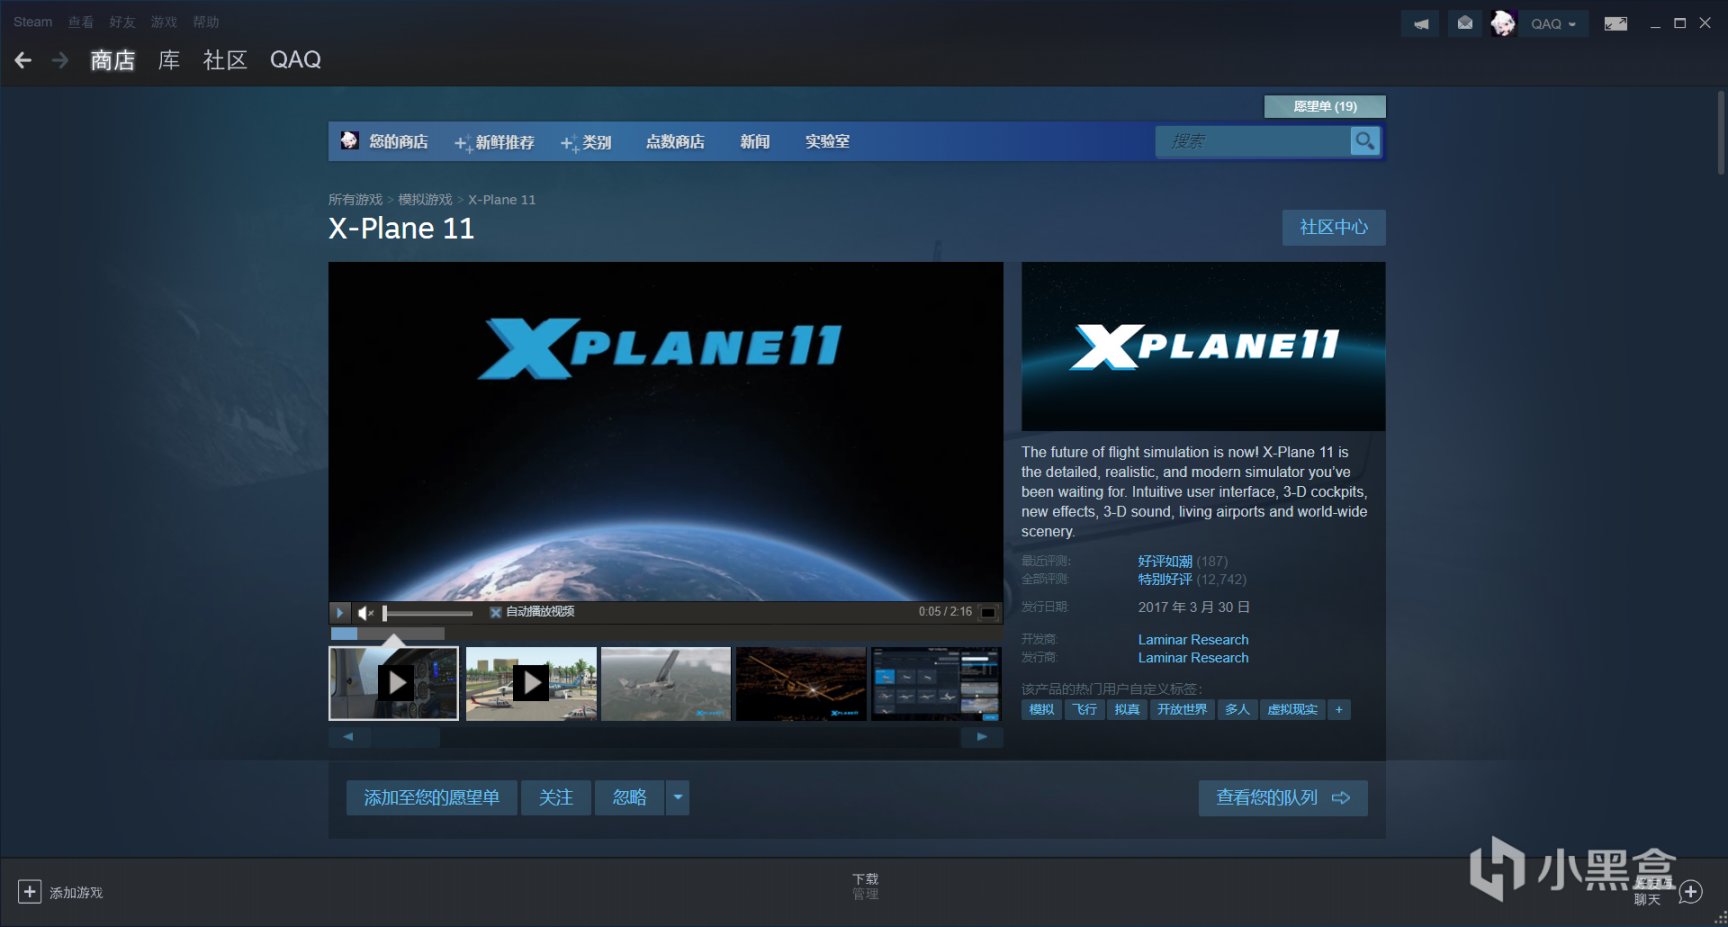
Task: Open the 帮助 menu
Action: [x=206, y=22]
